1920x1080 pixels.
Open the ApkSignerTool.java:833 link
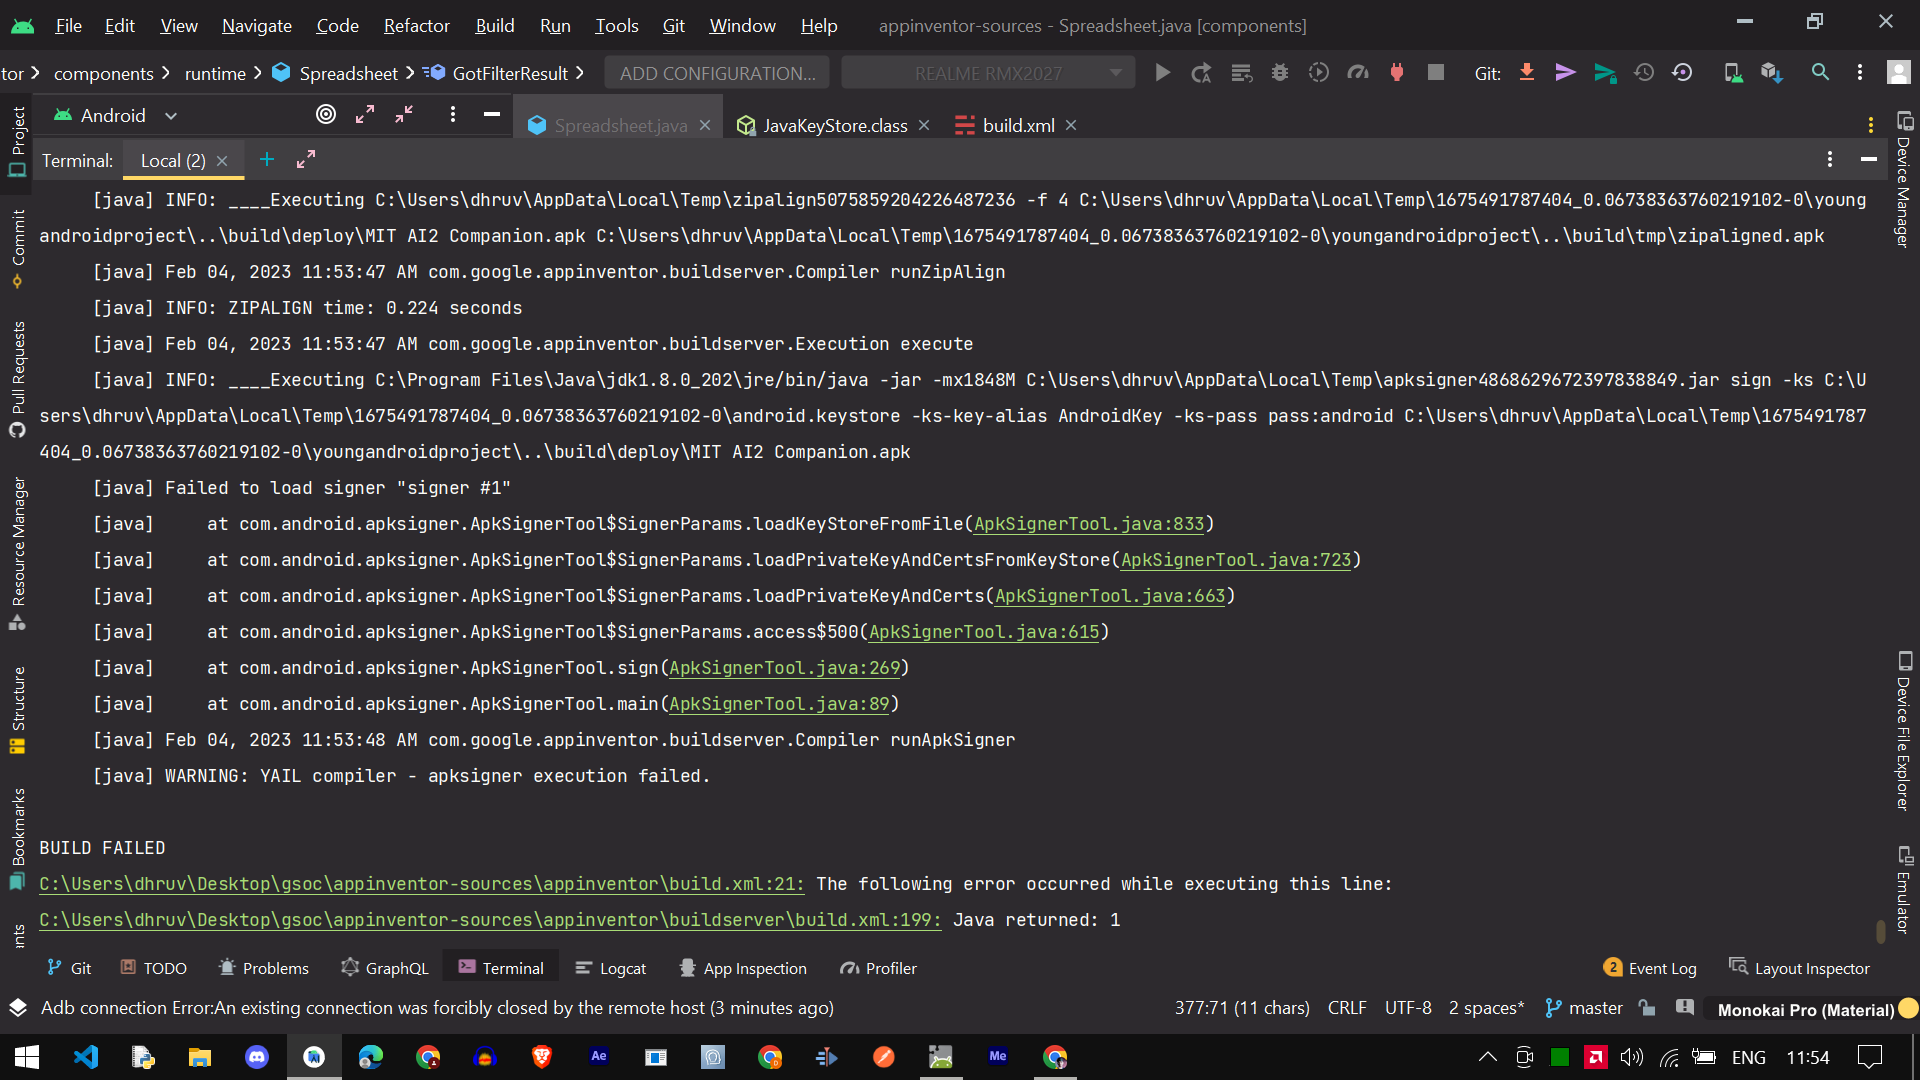(1088, 524)
